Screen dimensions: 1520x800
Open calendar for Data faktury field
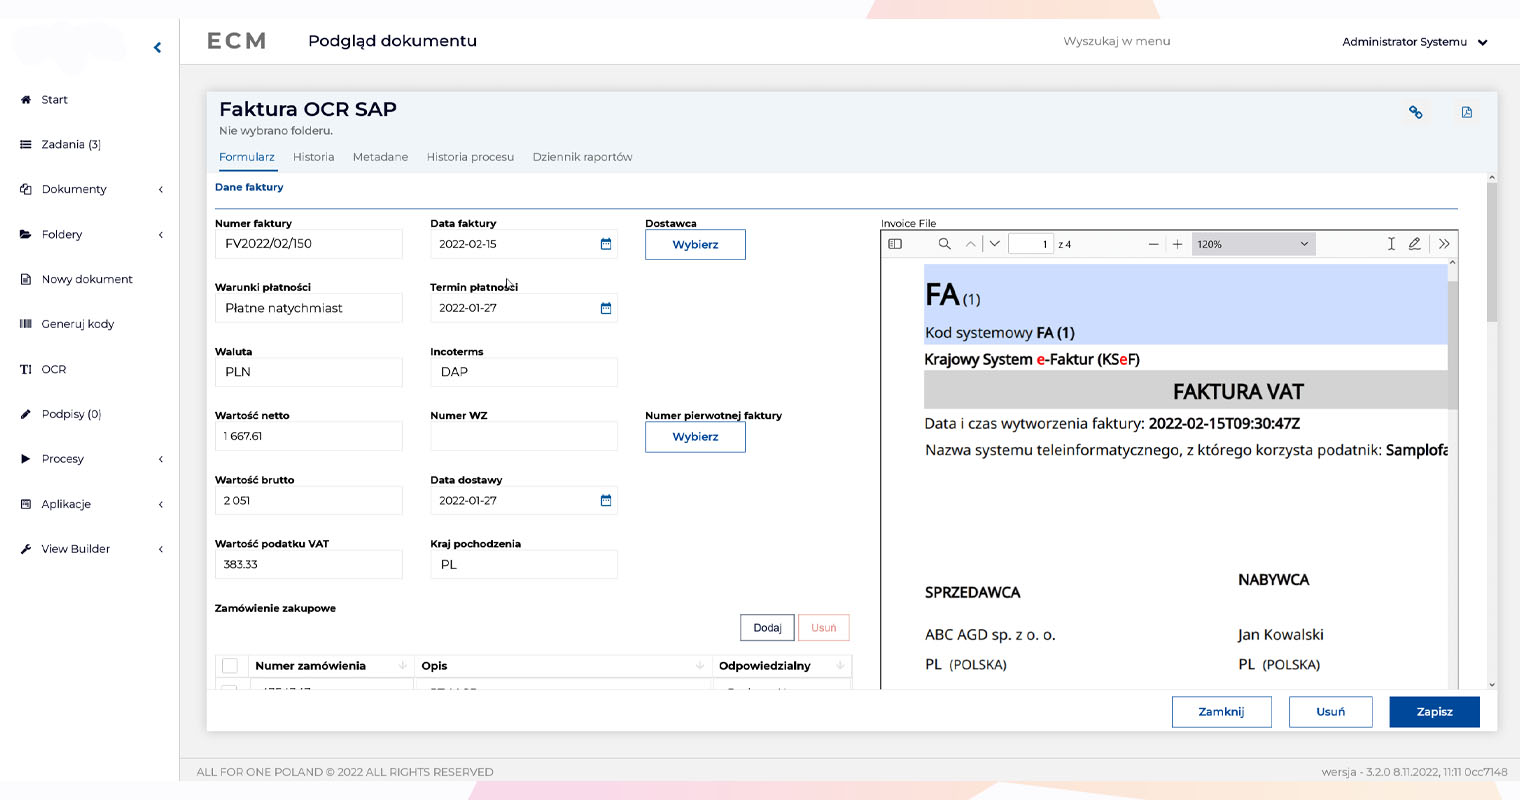point(605,244)
